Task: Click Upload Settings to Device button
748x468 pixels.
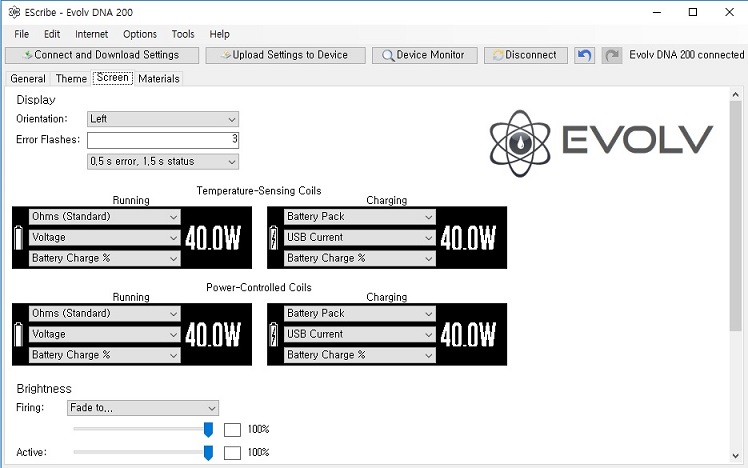Action: tap(285, 55)
